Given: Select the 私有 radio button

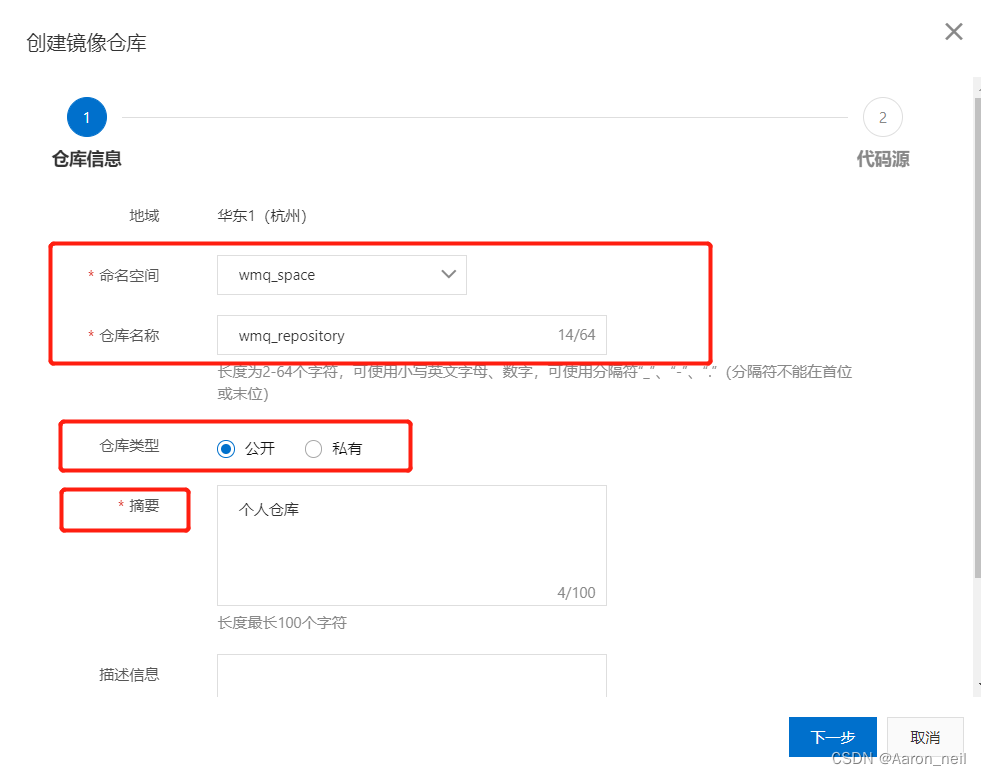Looking at the screenshot, I should click(313, 448).
